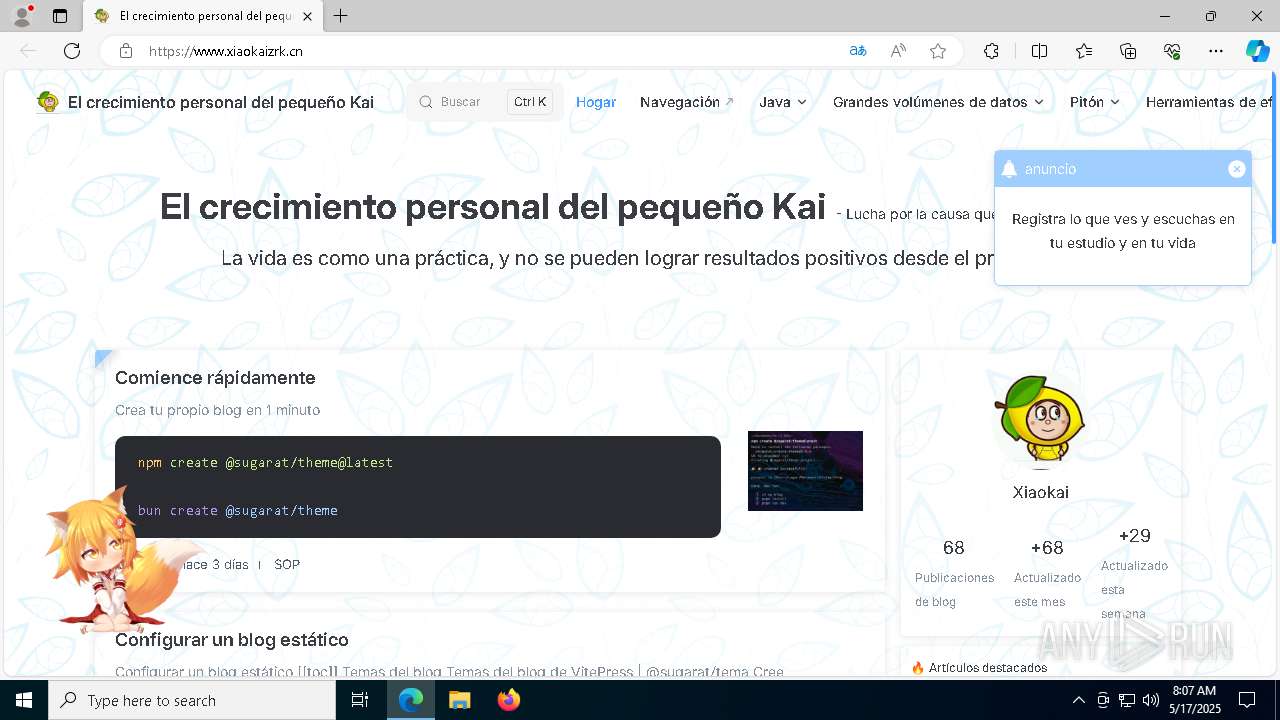This screenshot has height=720, width=1280.
Task: Open the Windows Start menu
Action: [x=24, y=700]
